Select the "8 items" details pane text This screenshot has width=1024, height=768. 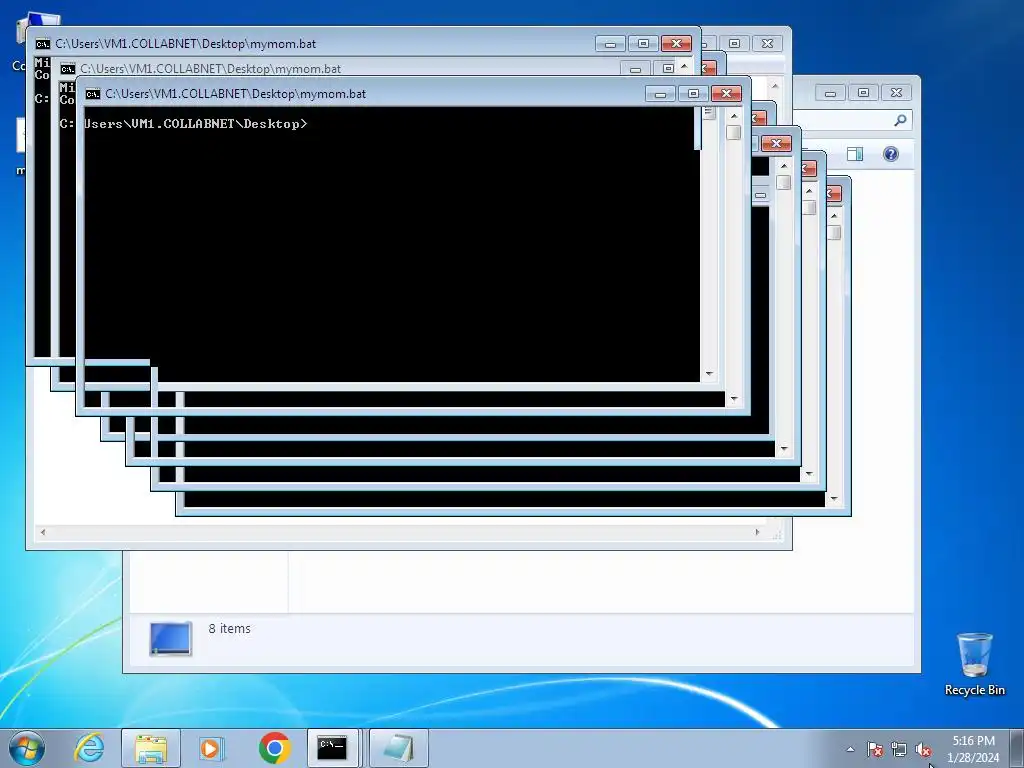pyautogui.click(x=229, y=628)
